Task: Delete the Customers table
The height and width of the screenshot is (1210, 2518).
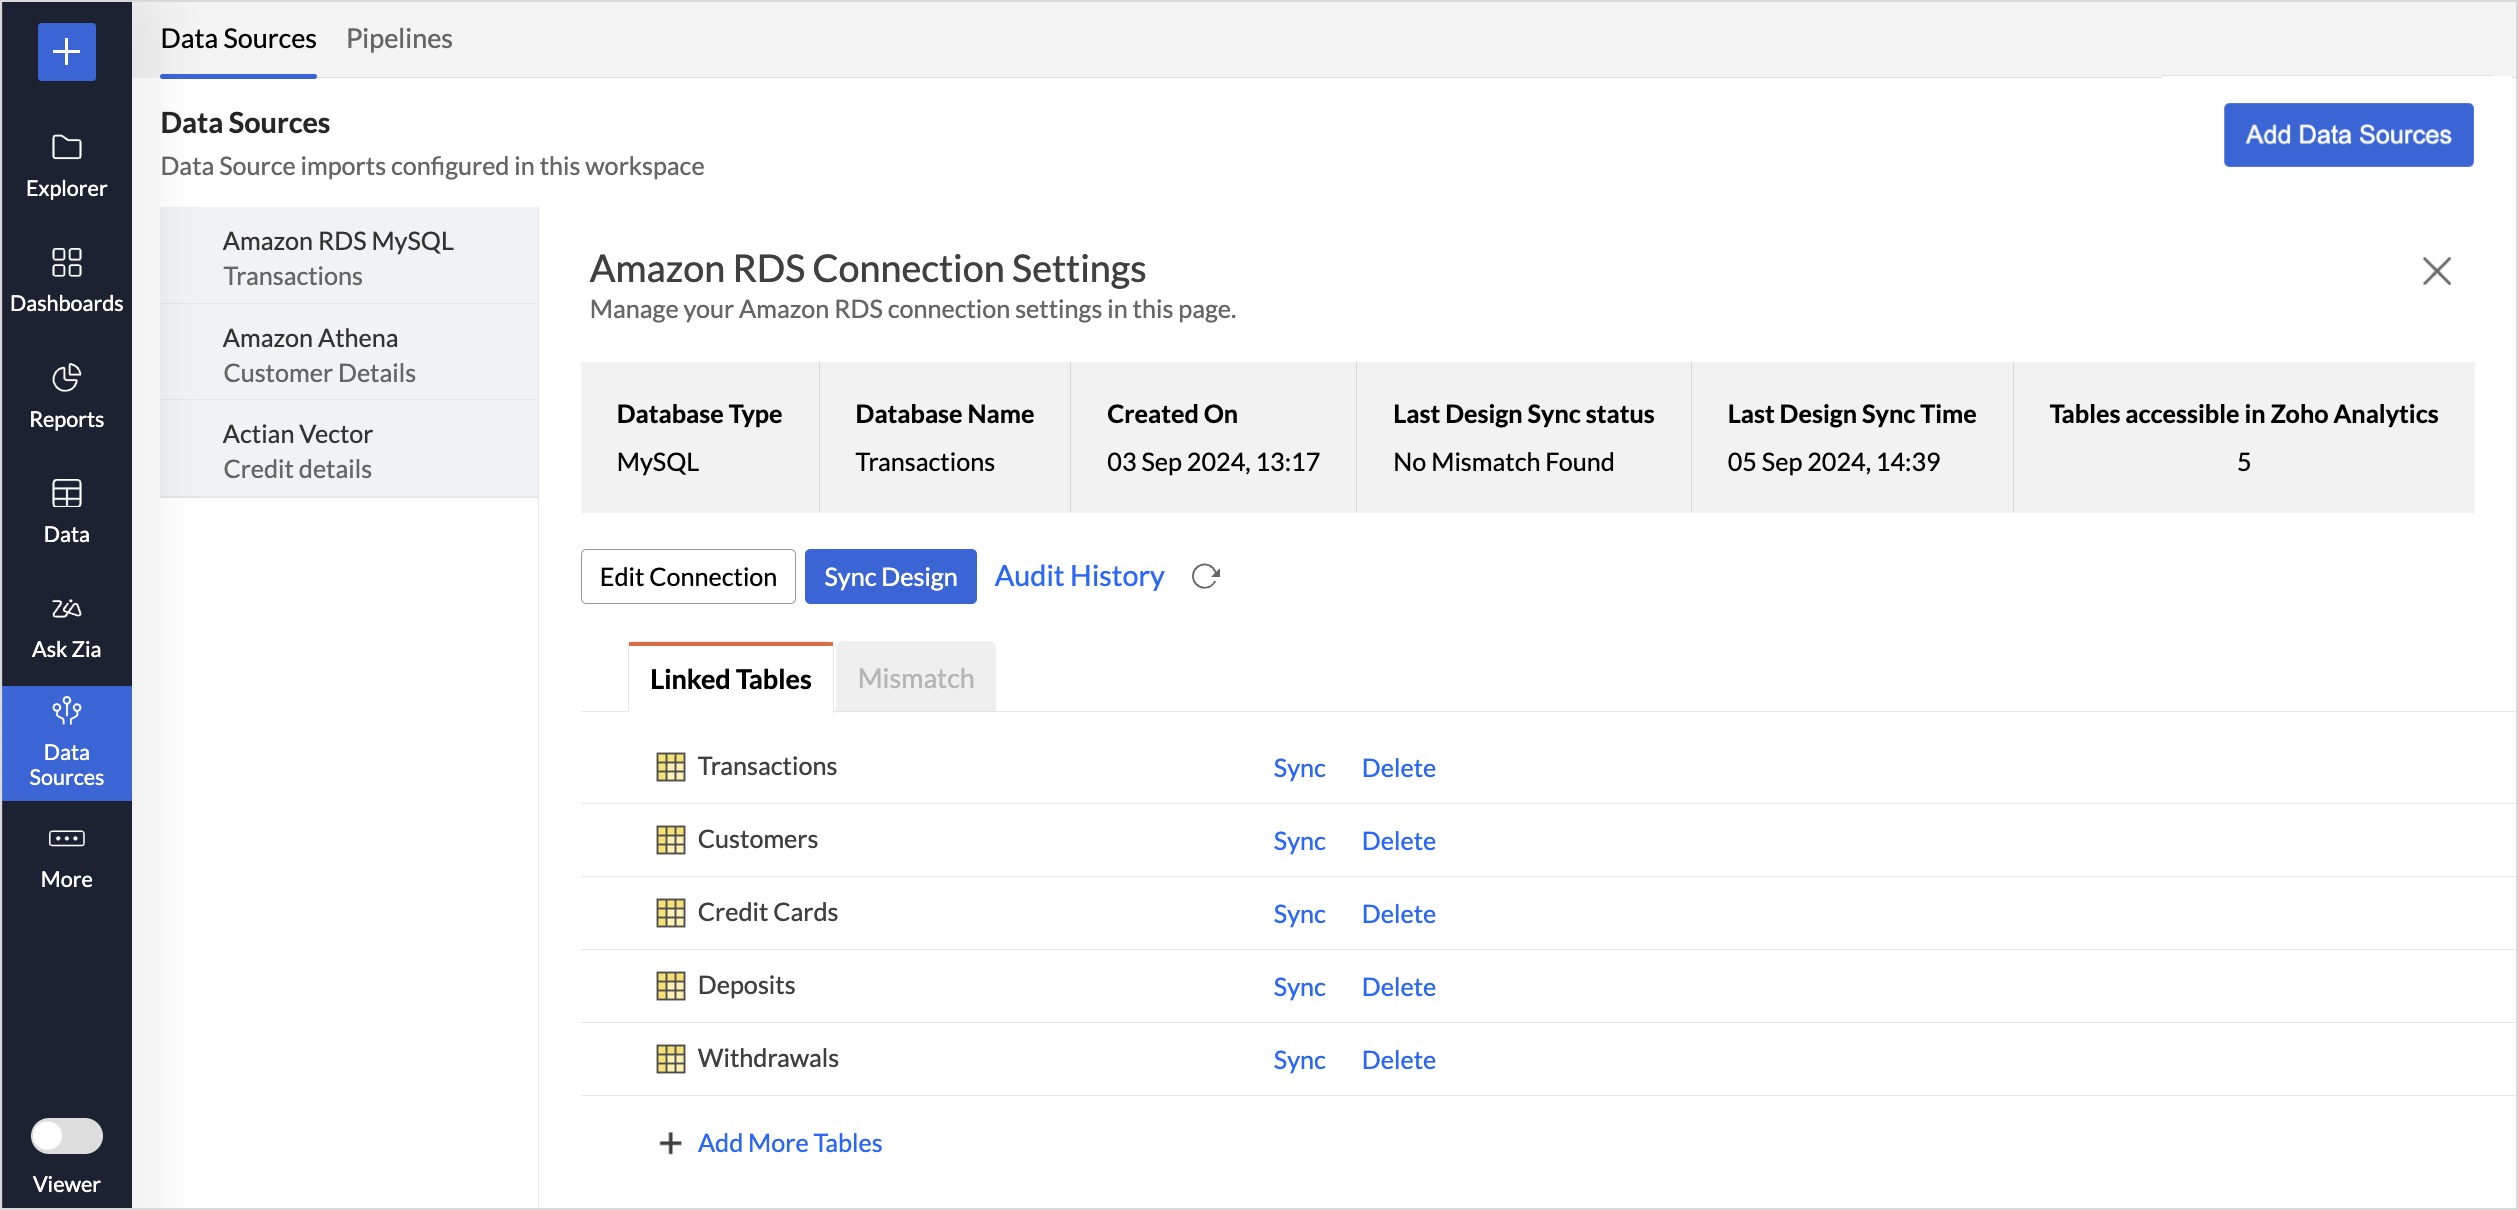Action: [1398, 840]
